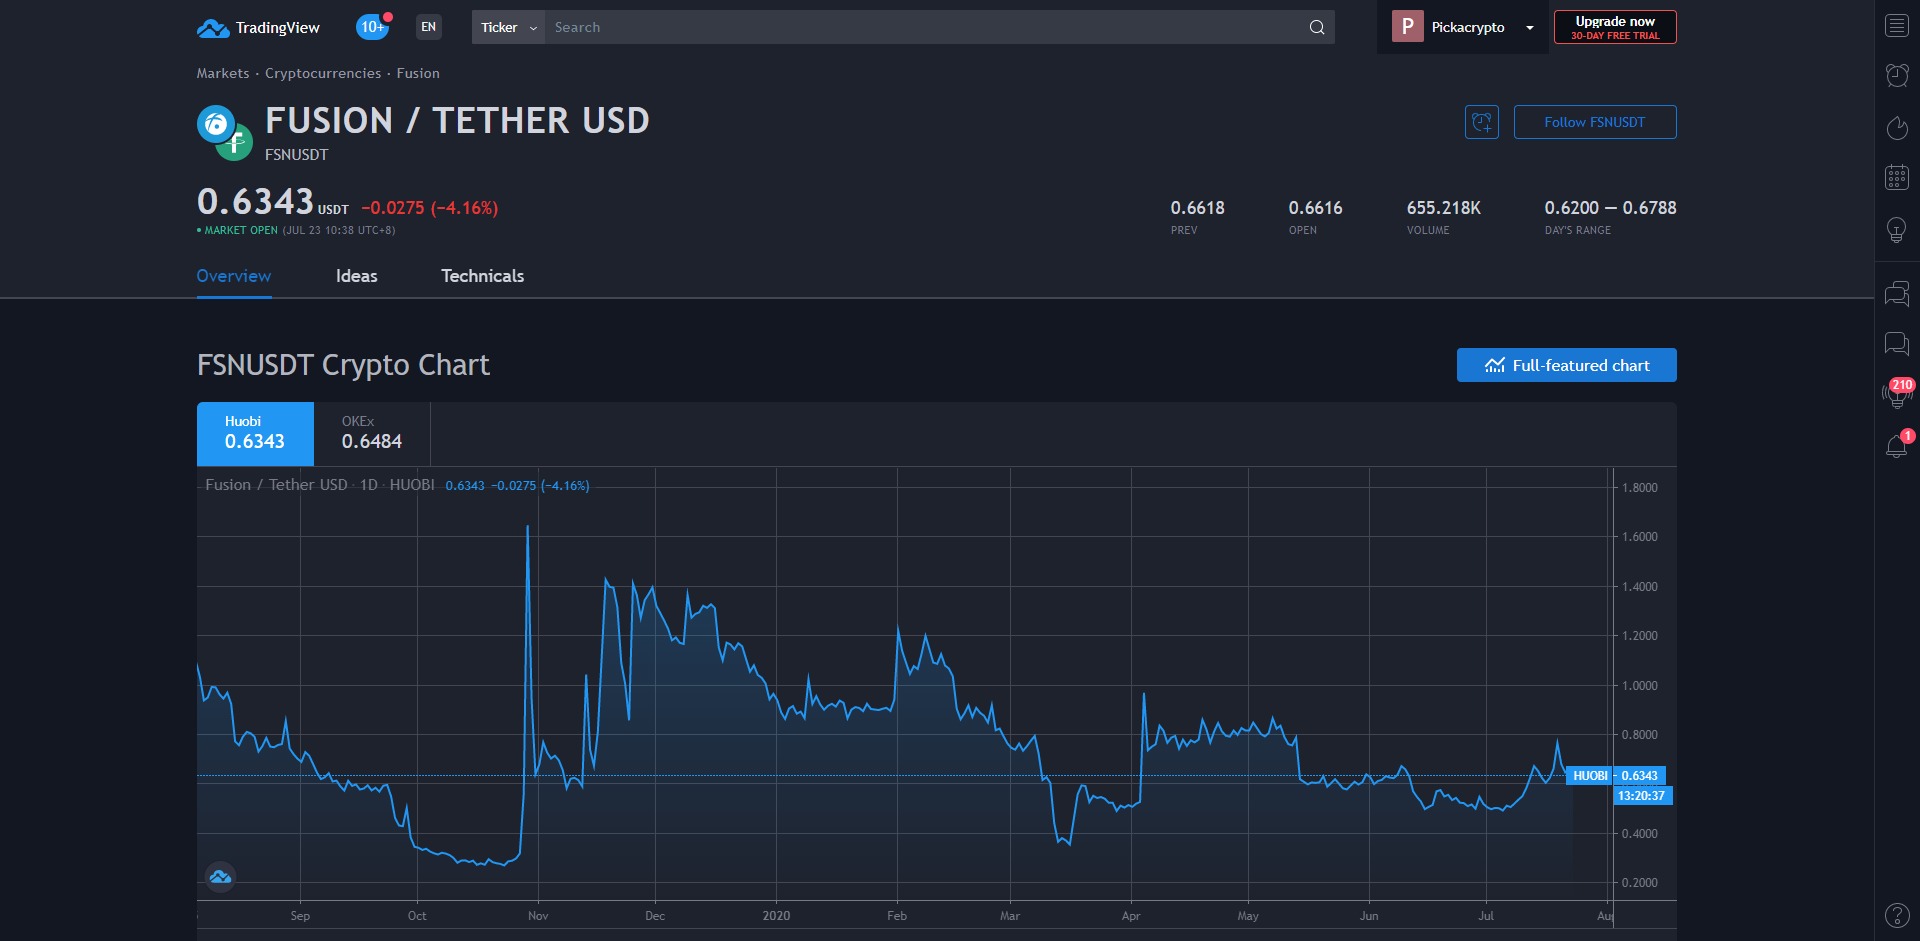
Task: Open the Alerts clock sidebar icon
Action: click(x=1897, y=75)
